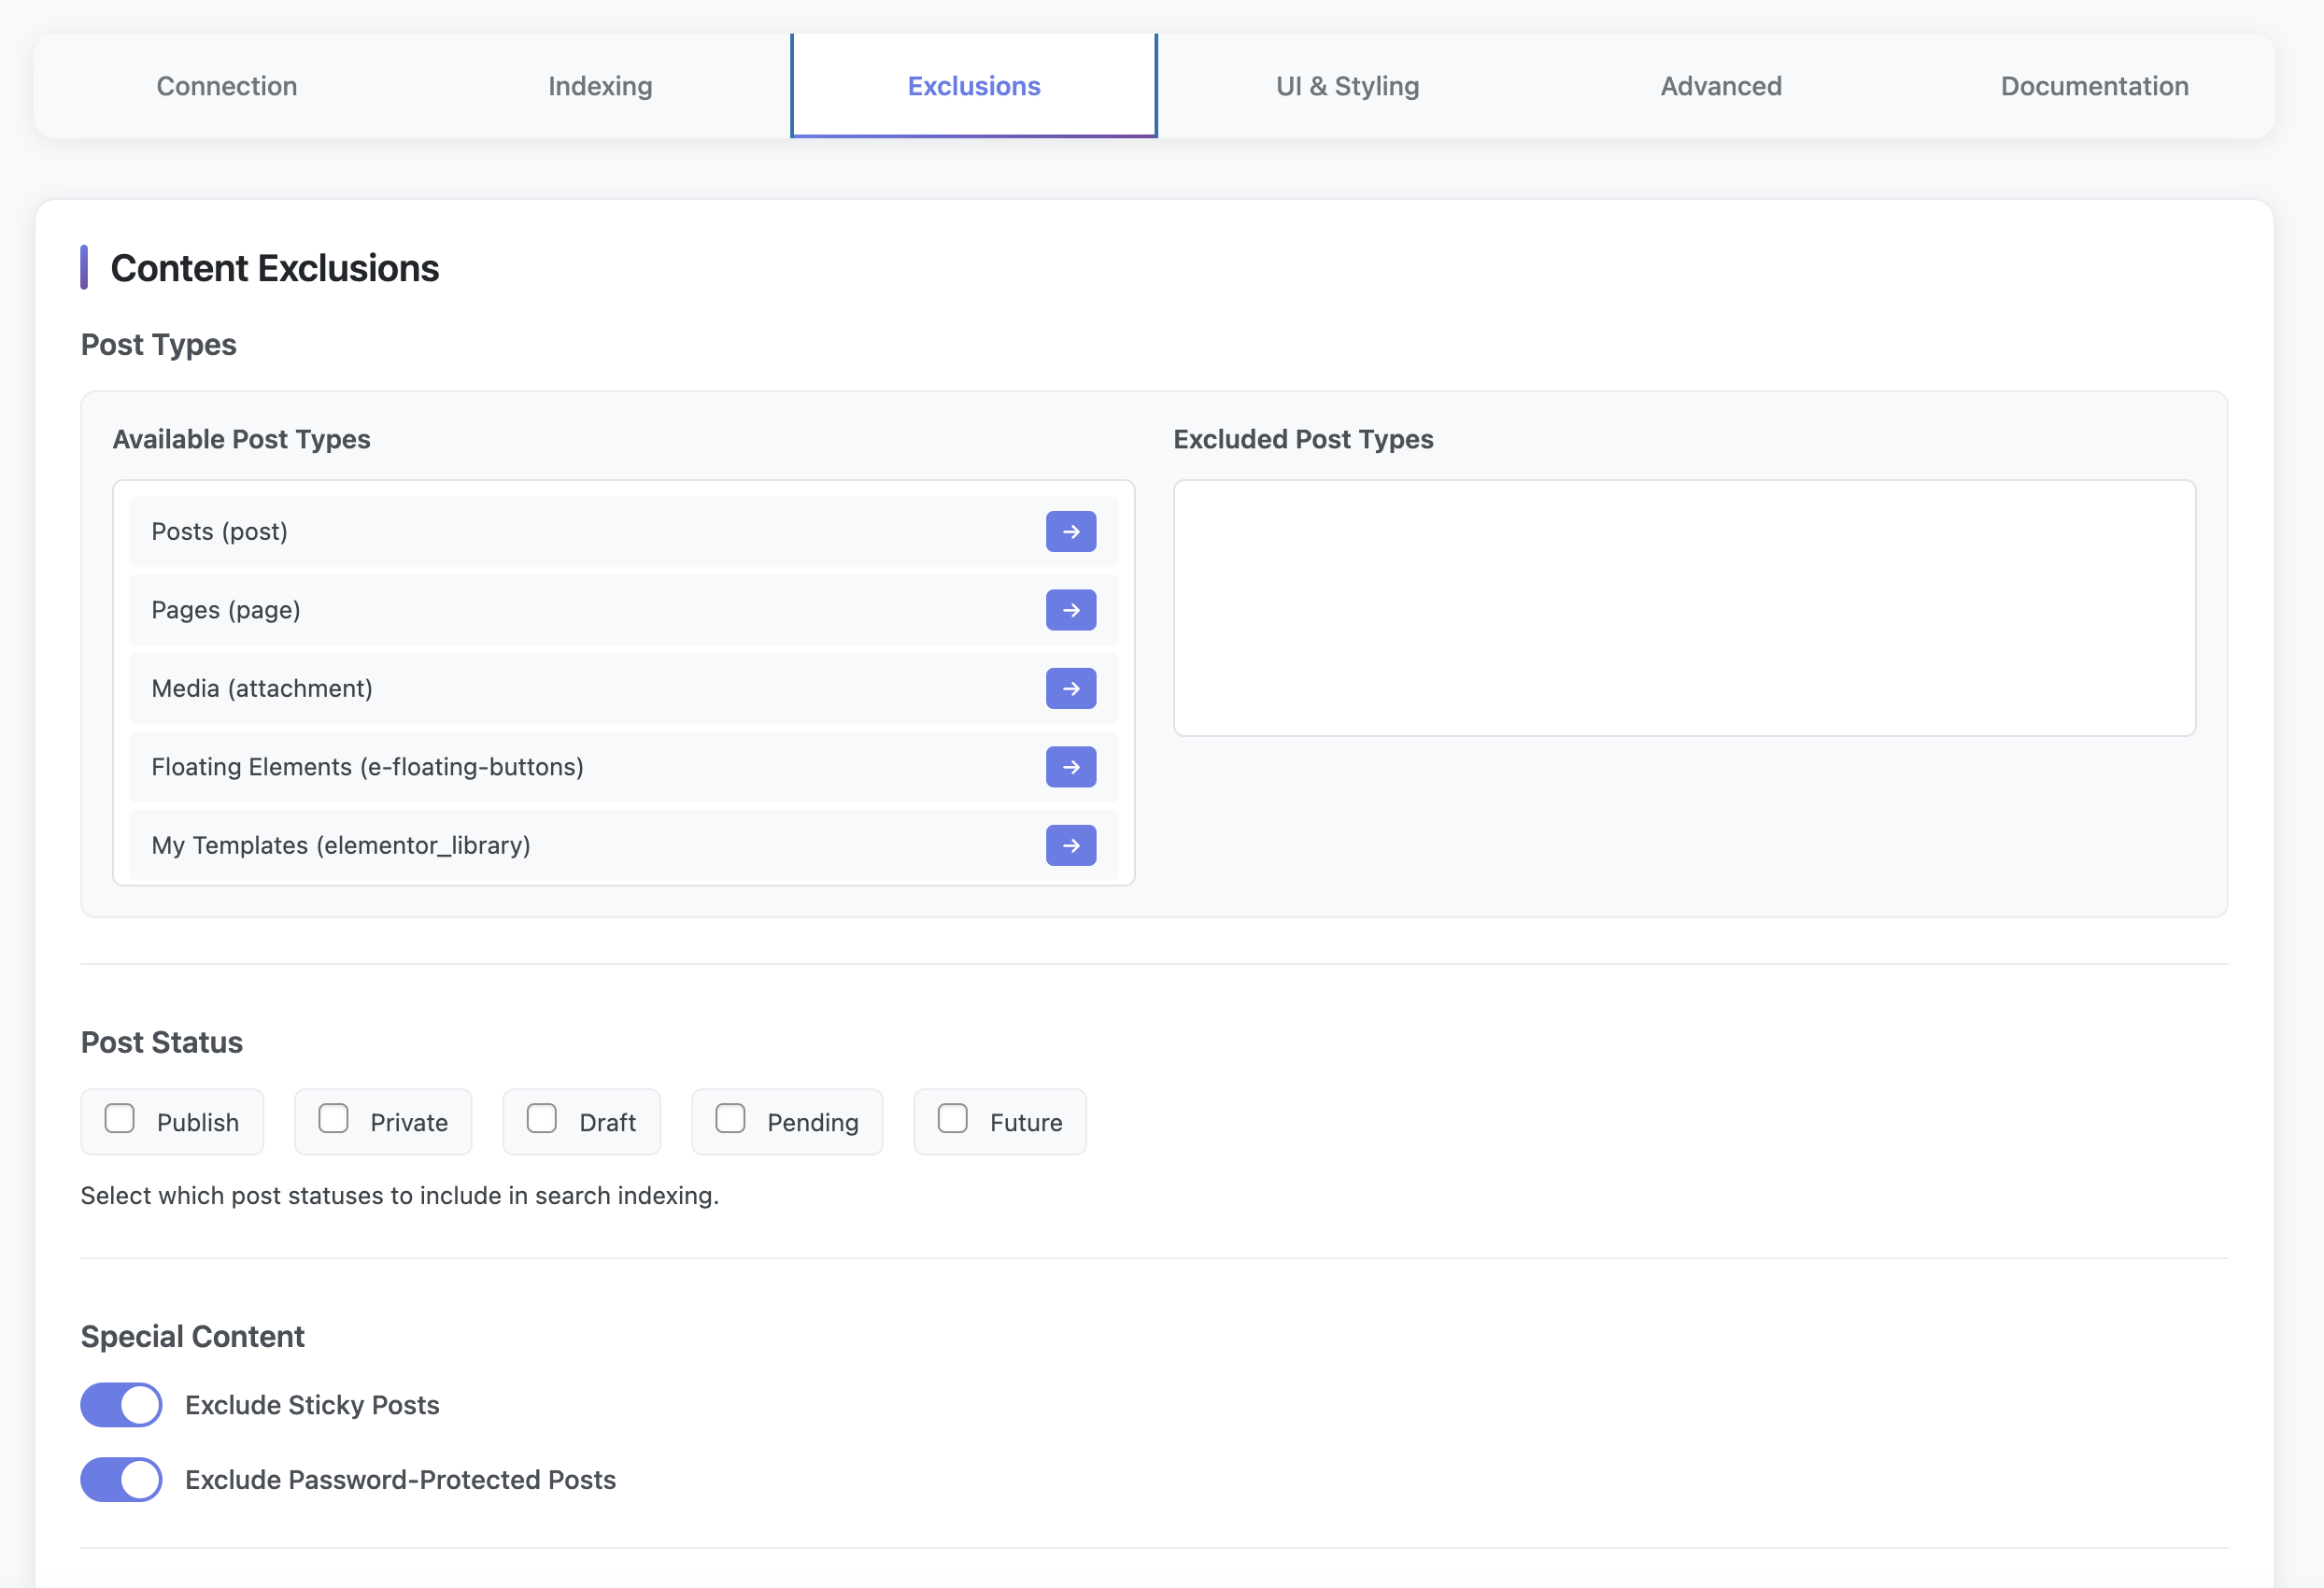Open the Indexing tab

click(x=599, y=86)
